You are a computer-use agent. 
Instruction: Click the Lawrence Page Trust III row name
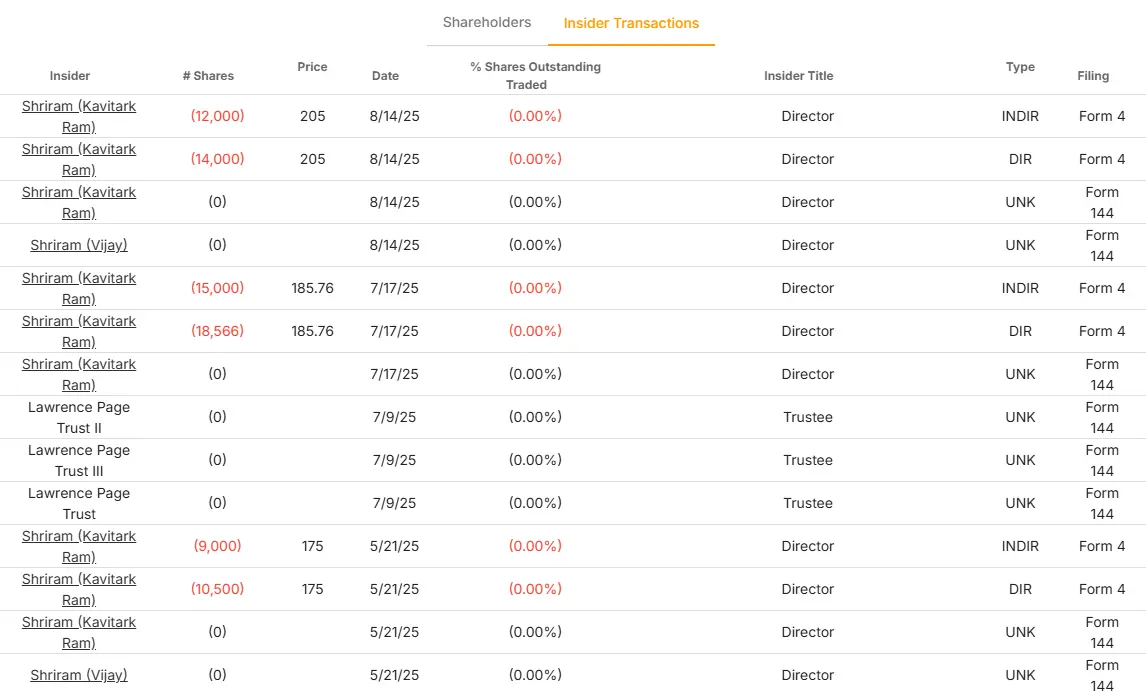tap(79, 460)
